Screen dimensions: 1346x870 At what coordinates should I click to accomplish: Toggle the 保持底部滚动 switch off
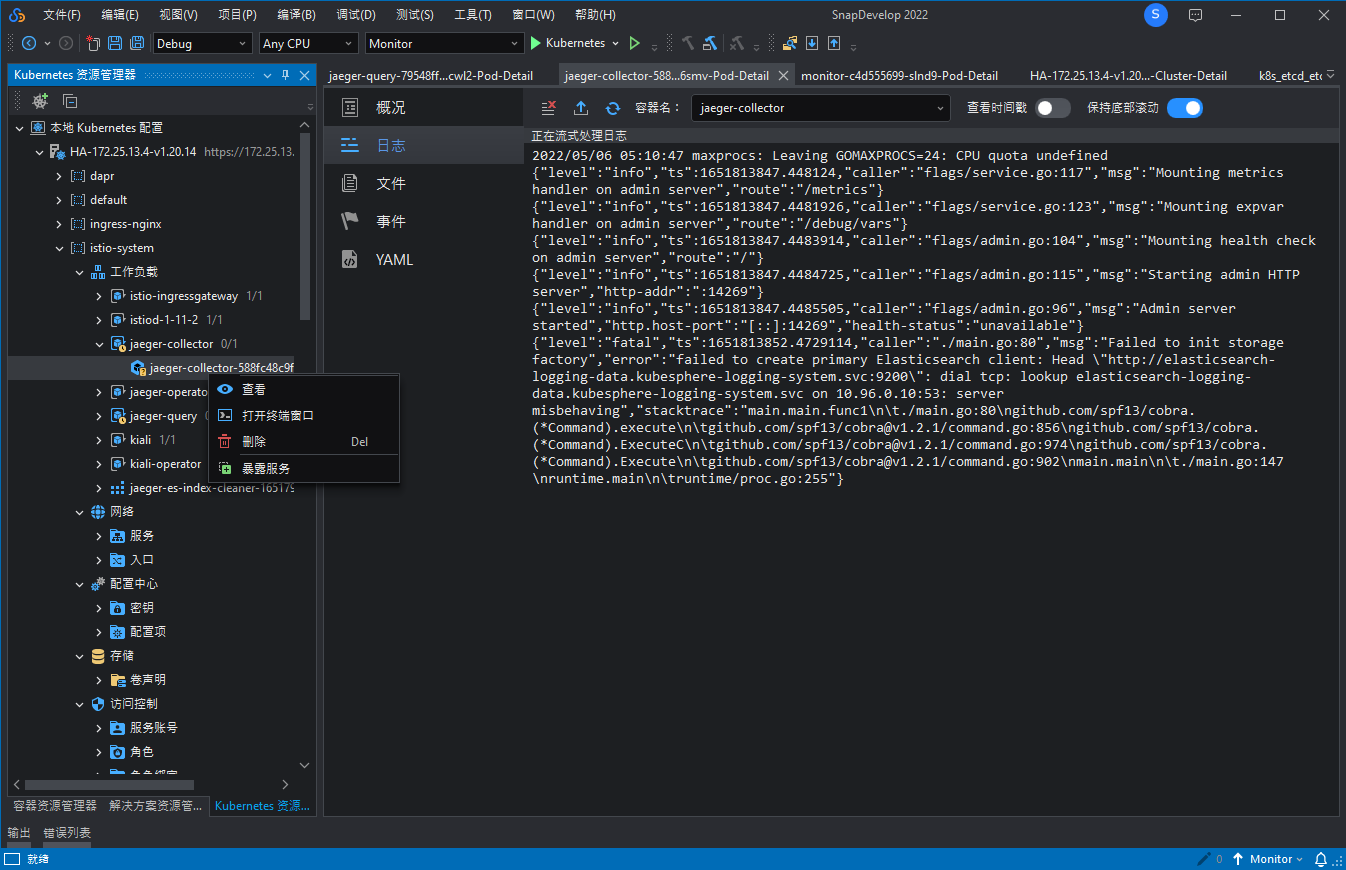[x=1185, y=108]
